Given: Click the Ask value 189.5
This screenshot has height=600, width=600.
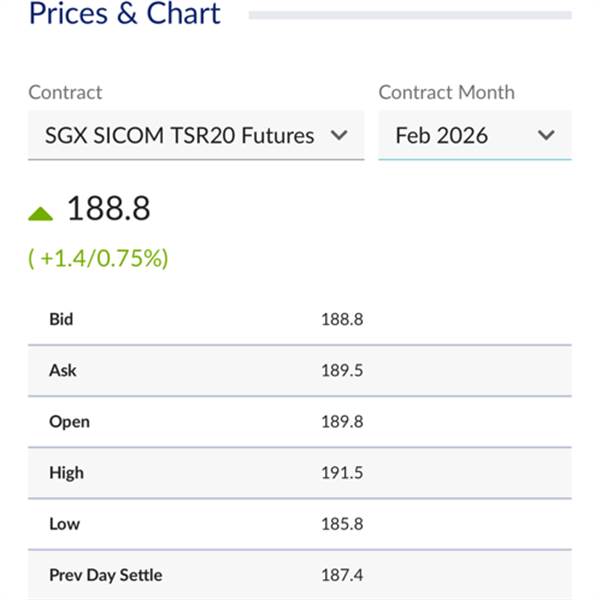Looking at the screenshot, I should [343, 371].
